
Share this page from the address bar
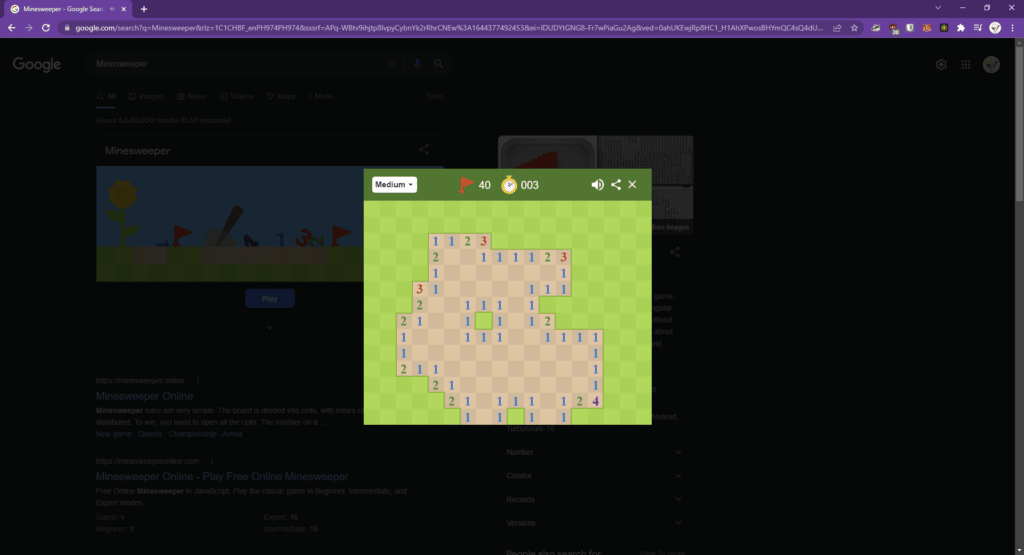[837, 28]
